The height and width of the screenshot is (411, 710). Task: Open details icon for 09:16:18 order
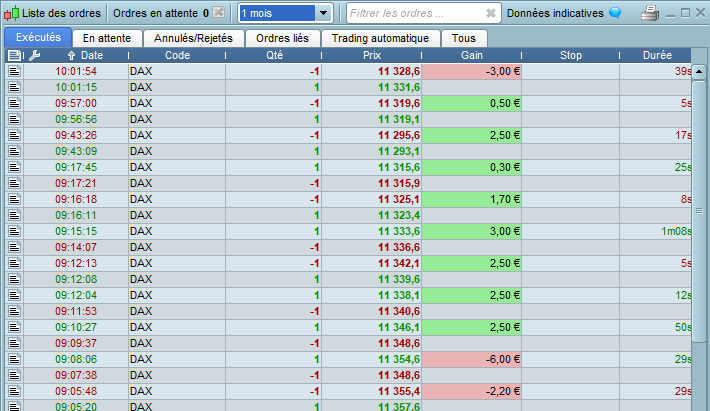point(14,199)
